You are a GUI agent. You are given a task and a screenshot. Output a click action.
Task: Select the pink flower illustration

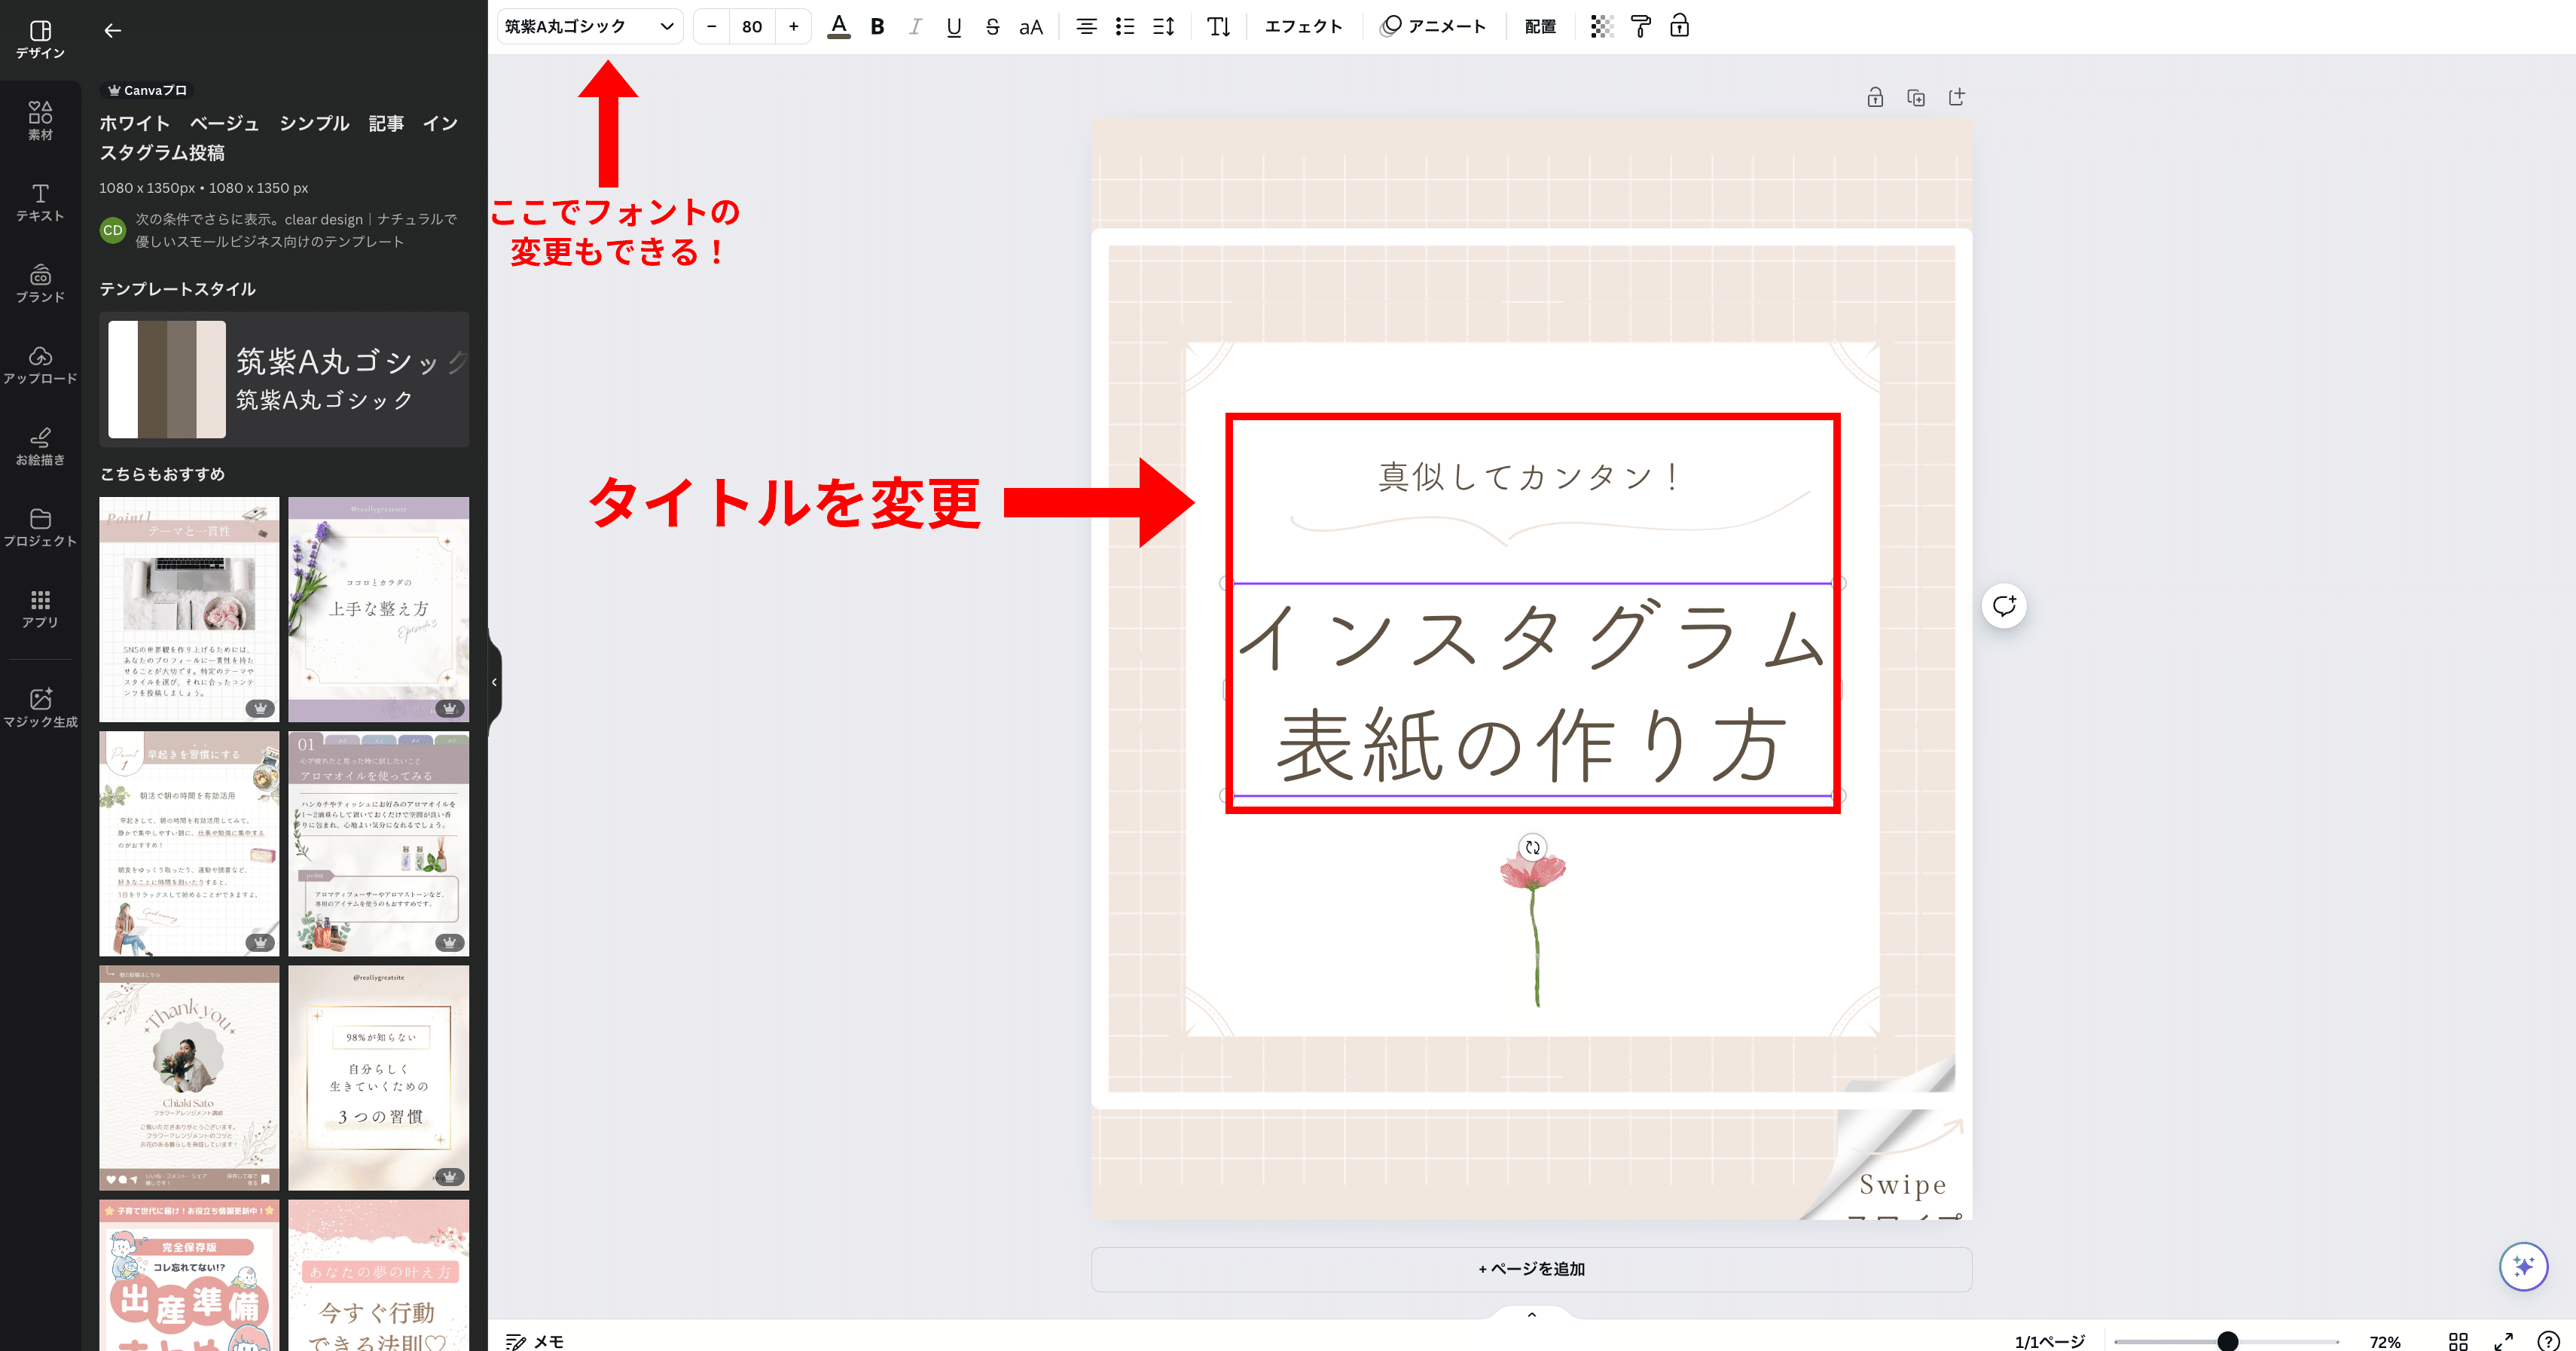point(1533,930)
